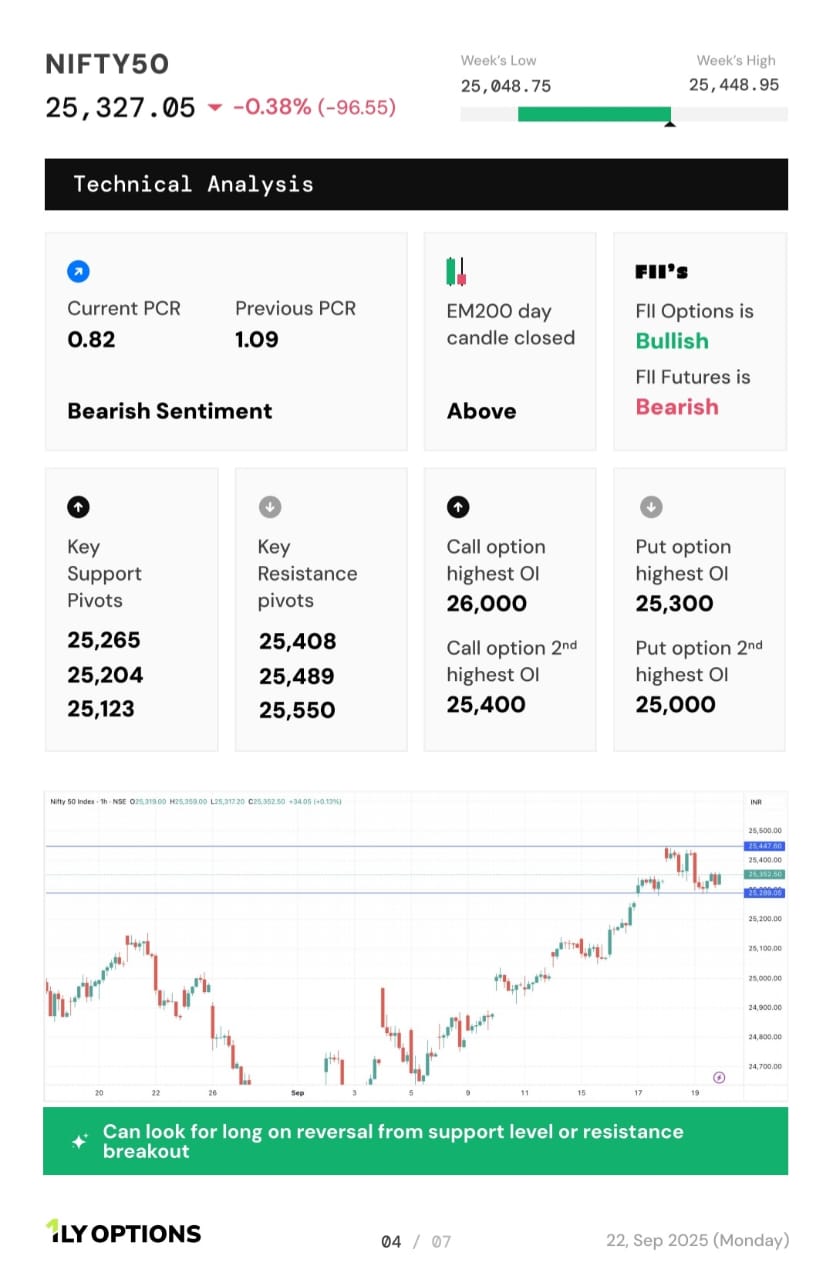Screen dimensions: 833x1280
Task: Click the up-arrow icon above Call option highest OI
Action: (457, 508)
